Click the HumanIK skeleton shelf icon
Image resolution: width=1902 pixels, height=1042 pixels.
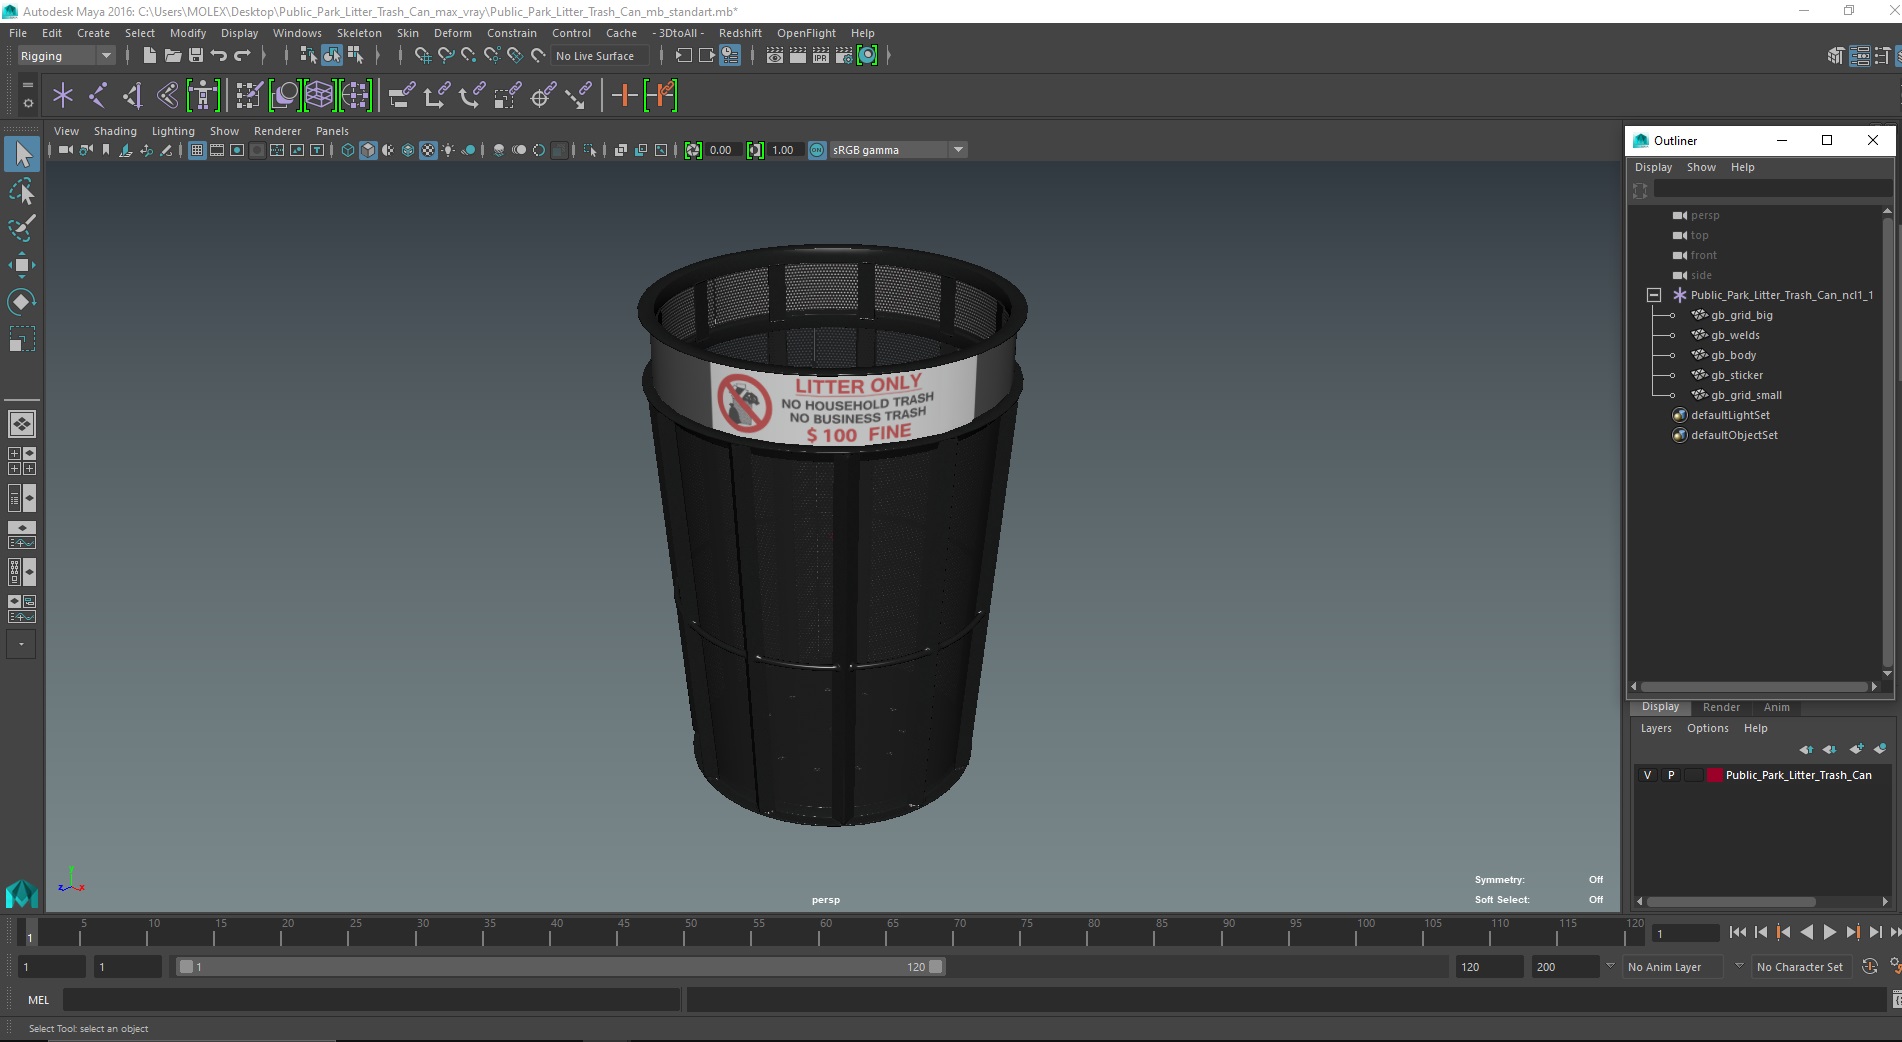click(203, 96)
